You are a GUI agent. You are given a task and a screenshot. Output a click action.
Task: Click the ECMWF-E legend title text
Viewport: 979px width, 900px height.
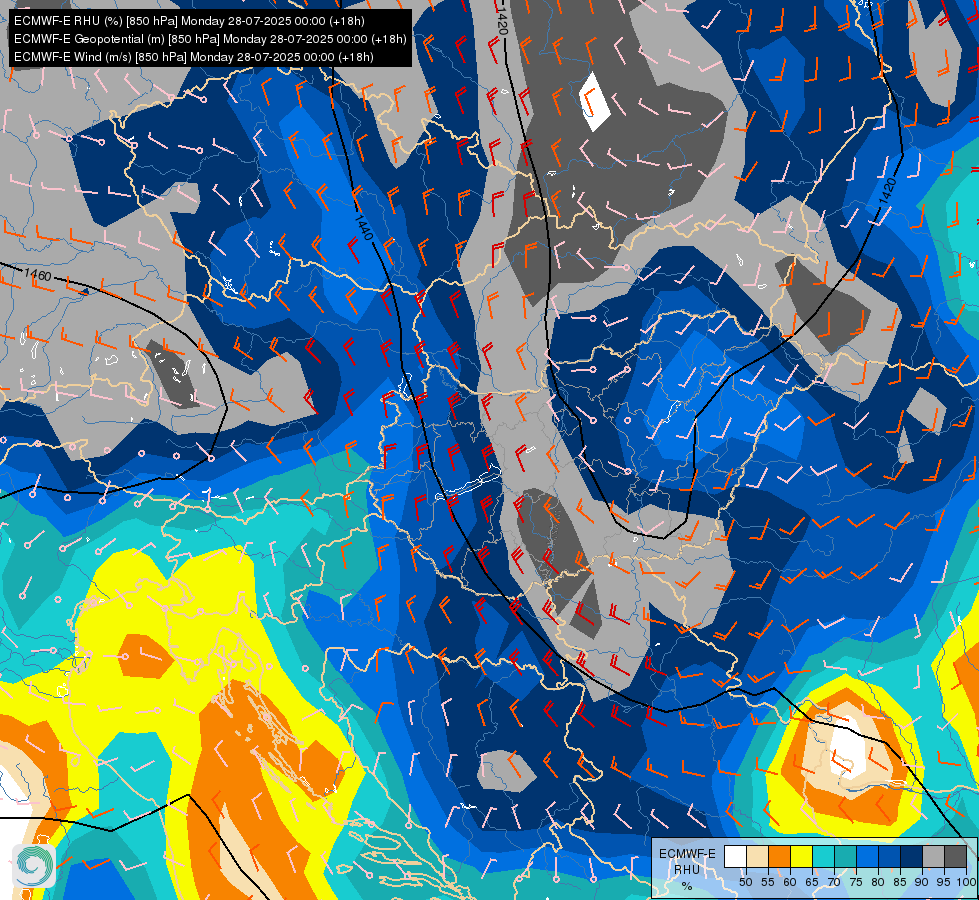pyautogui.click(x=687, y=854)
